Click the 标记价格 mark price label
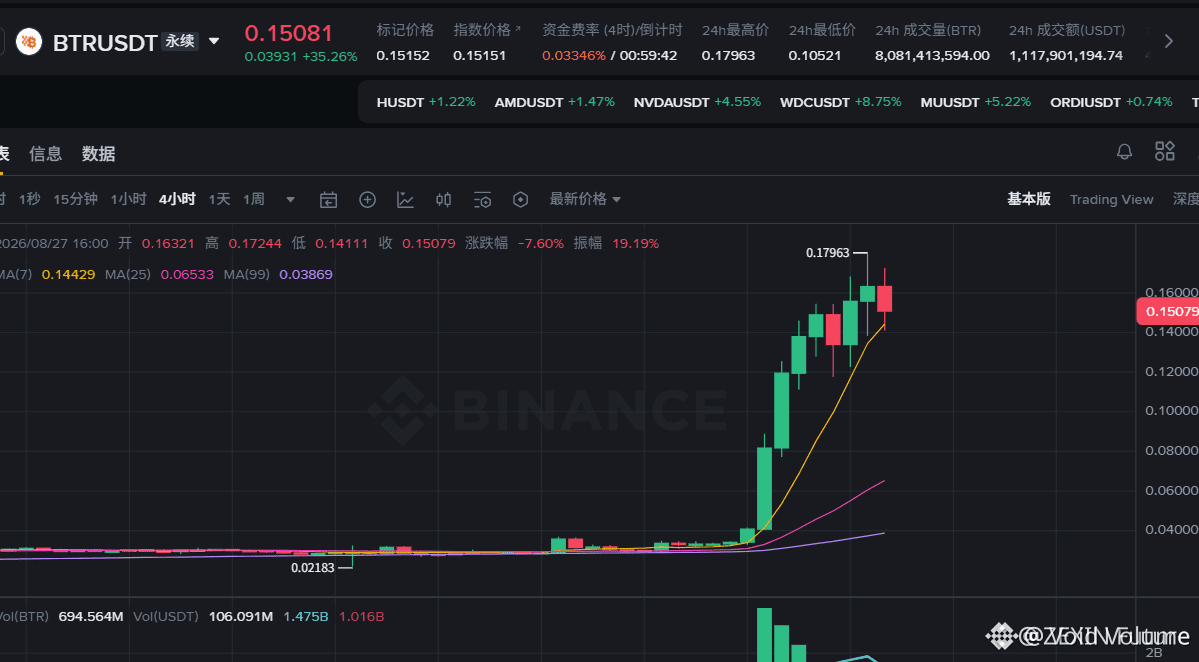Screen dimensions: 1199x662 tap(405, 30)
